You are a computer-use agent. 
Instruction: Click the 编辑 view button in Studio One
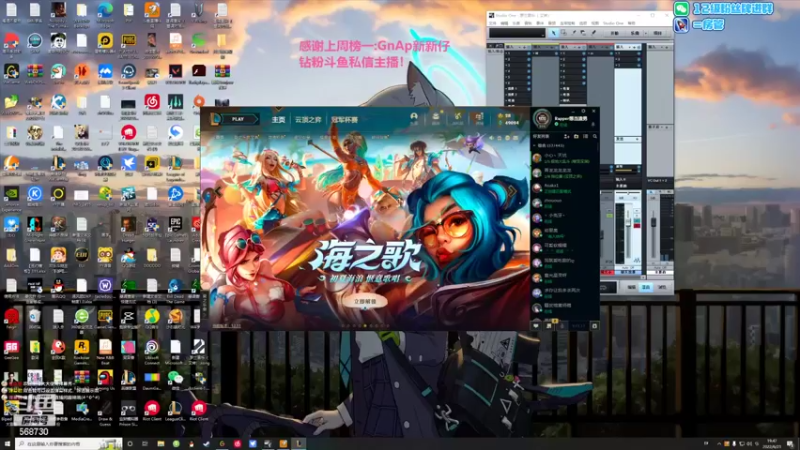(632, 287)
